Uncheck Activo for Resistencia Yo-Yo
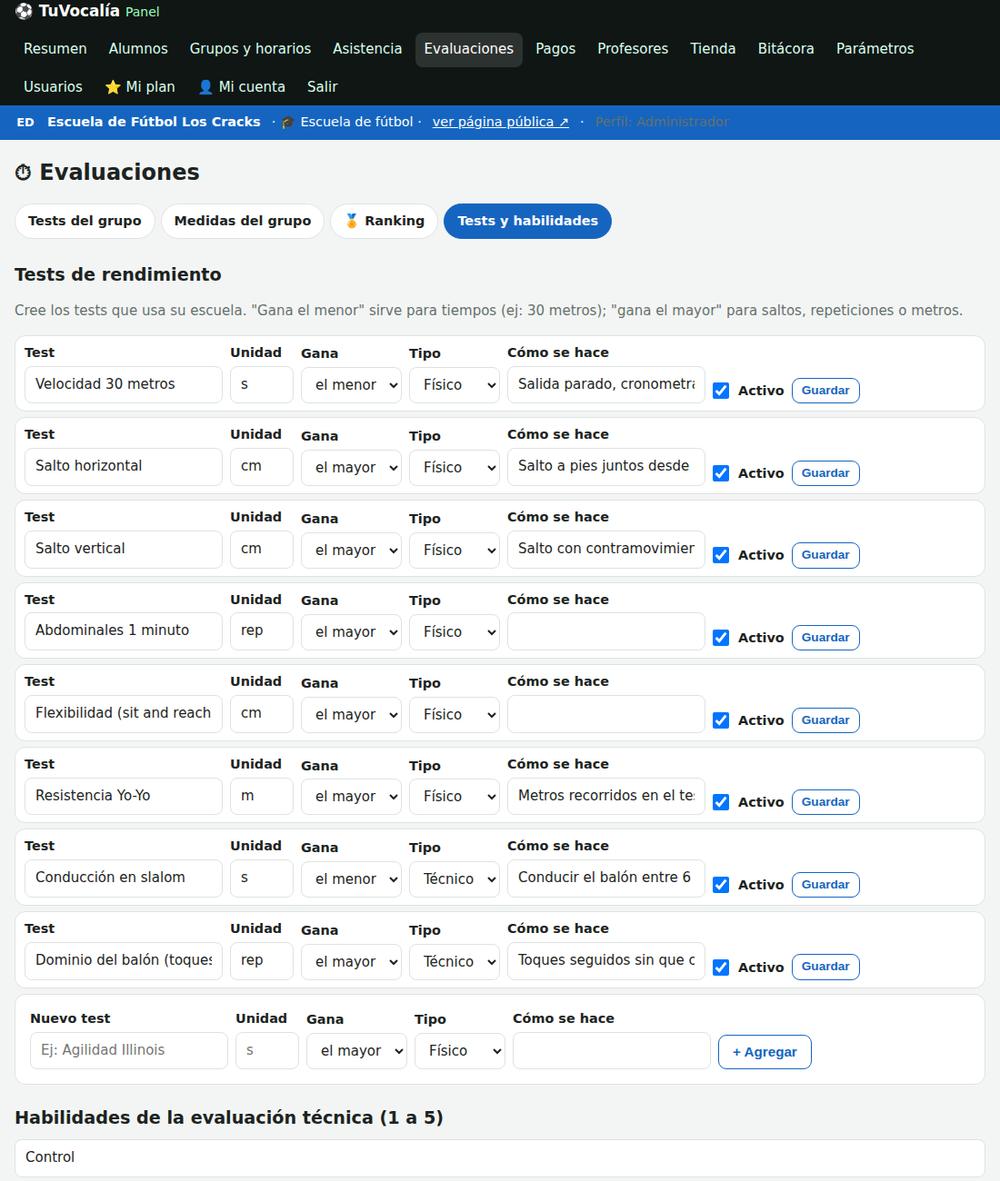Screen dimensions: 1000x1181 [721, 802]
